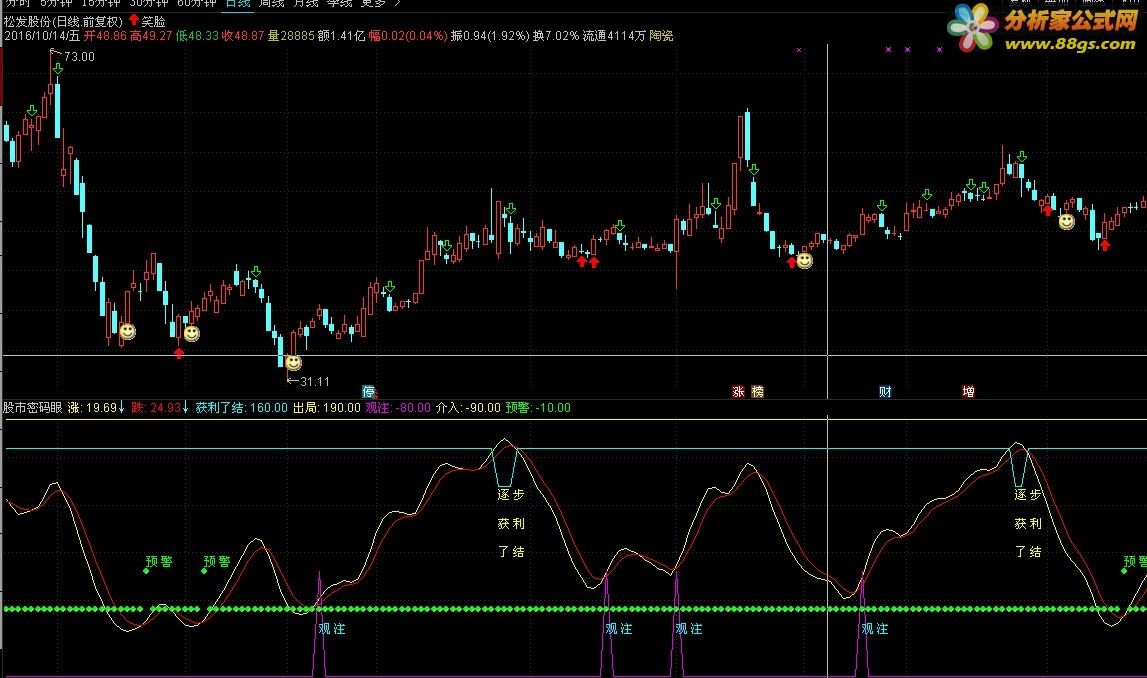Click the open price 开48.86

105,35
